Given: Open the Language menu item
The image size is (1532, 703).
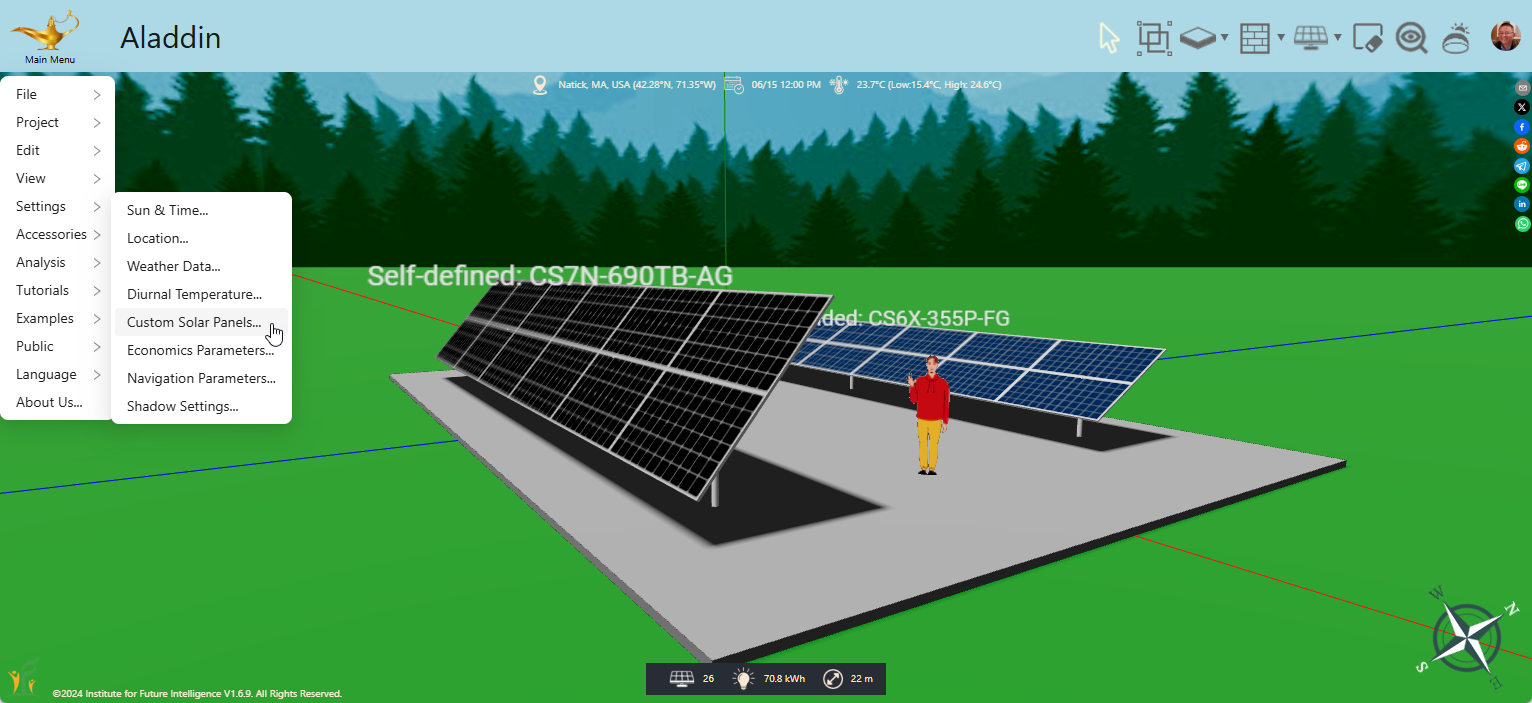Looking at the screenshot, I should coord(58,375).
